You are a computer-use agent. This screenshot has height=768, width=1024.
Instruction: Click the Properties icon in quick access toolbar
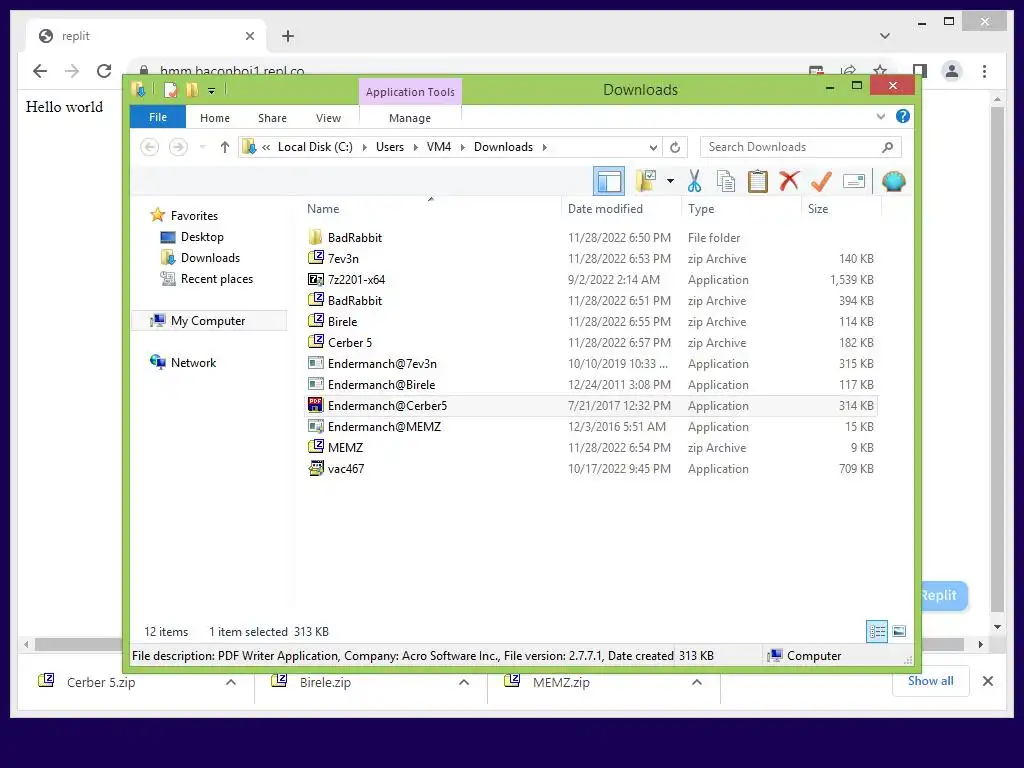click(x=170, y=89)
